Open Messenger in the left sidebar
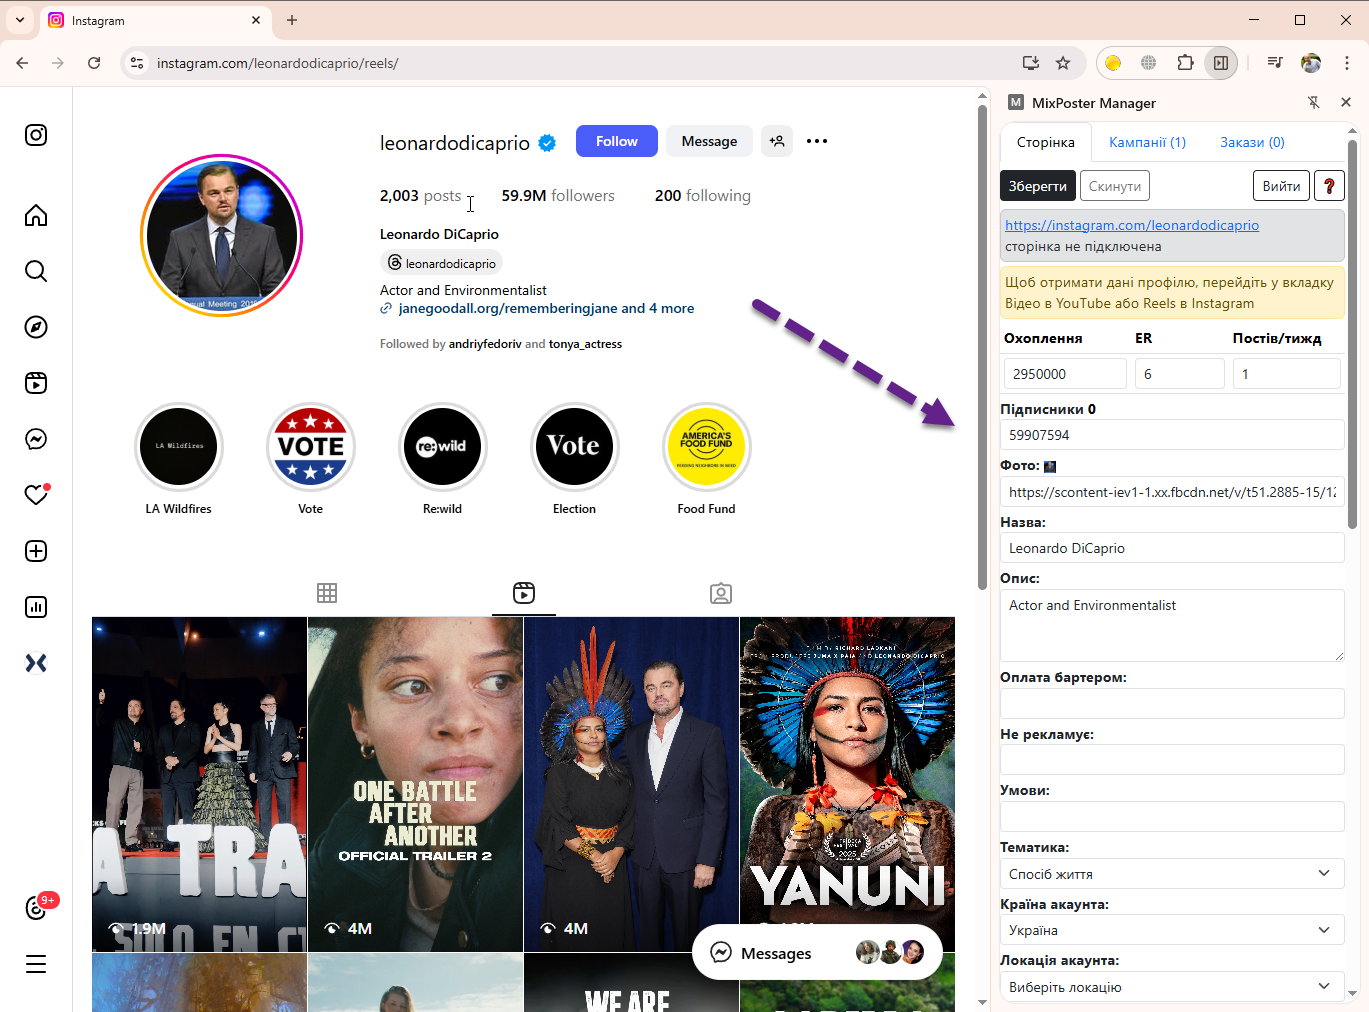1369x1012 pixels. tap(36, 439)
